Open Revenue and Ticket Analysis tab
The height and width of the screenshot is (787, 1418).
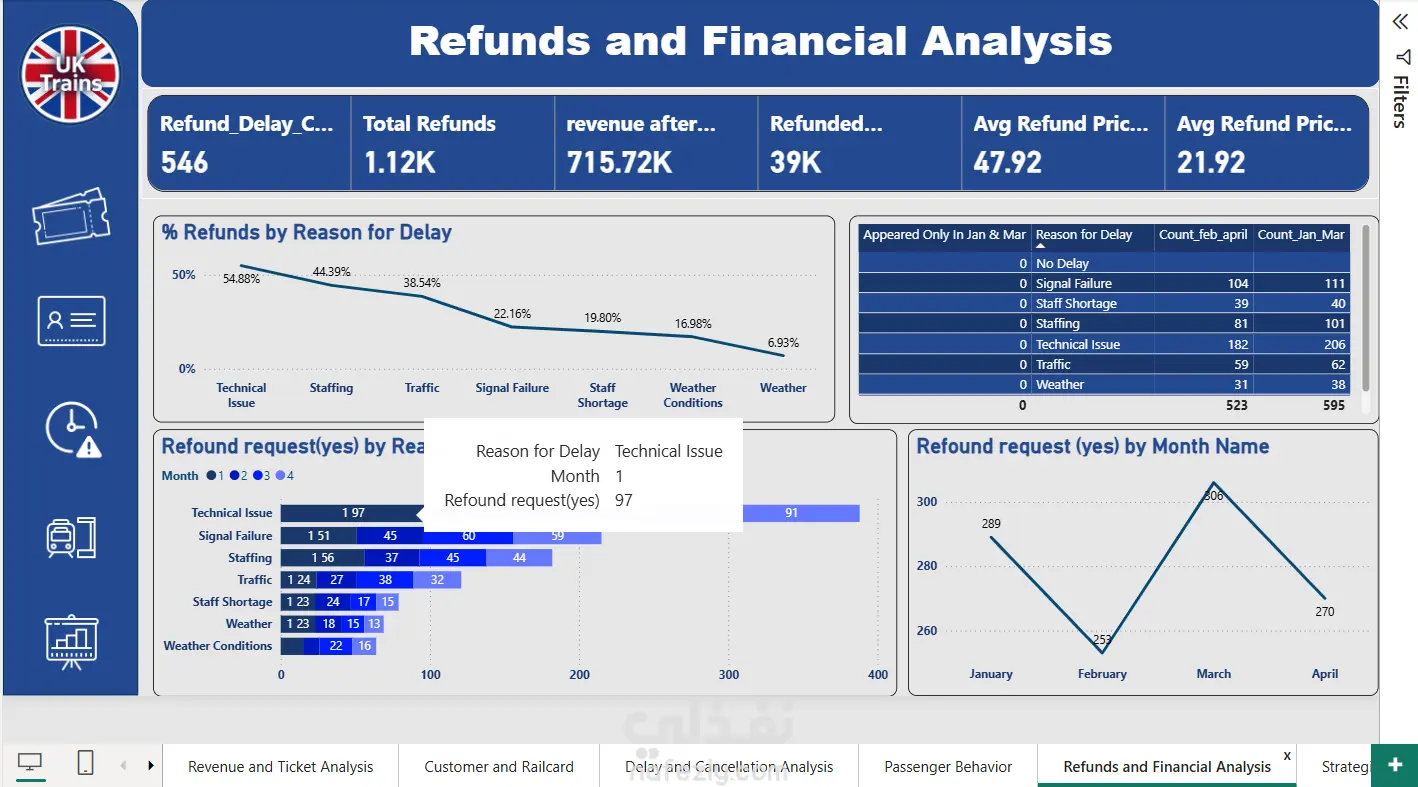click(x=281, y=767)
